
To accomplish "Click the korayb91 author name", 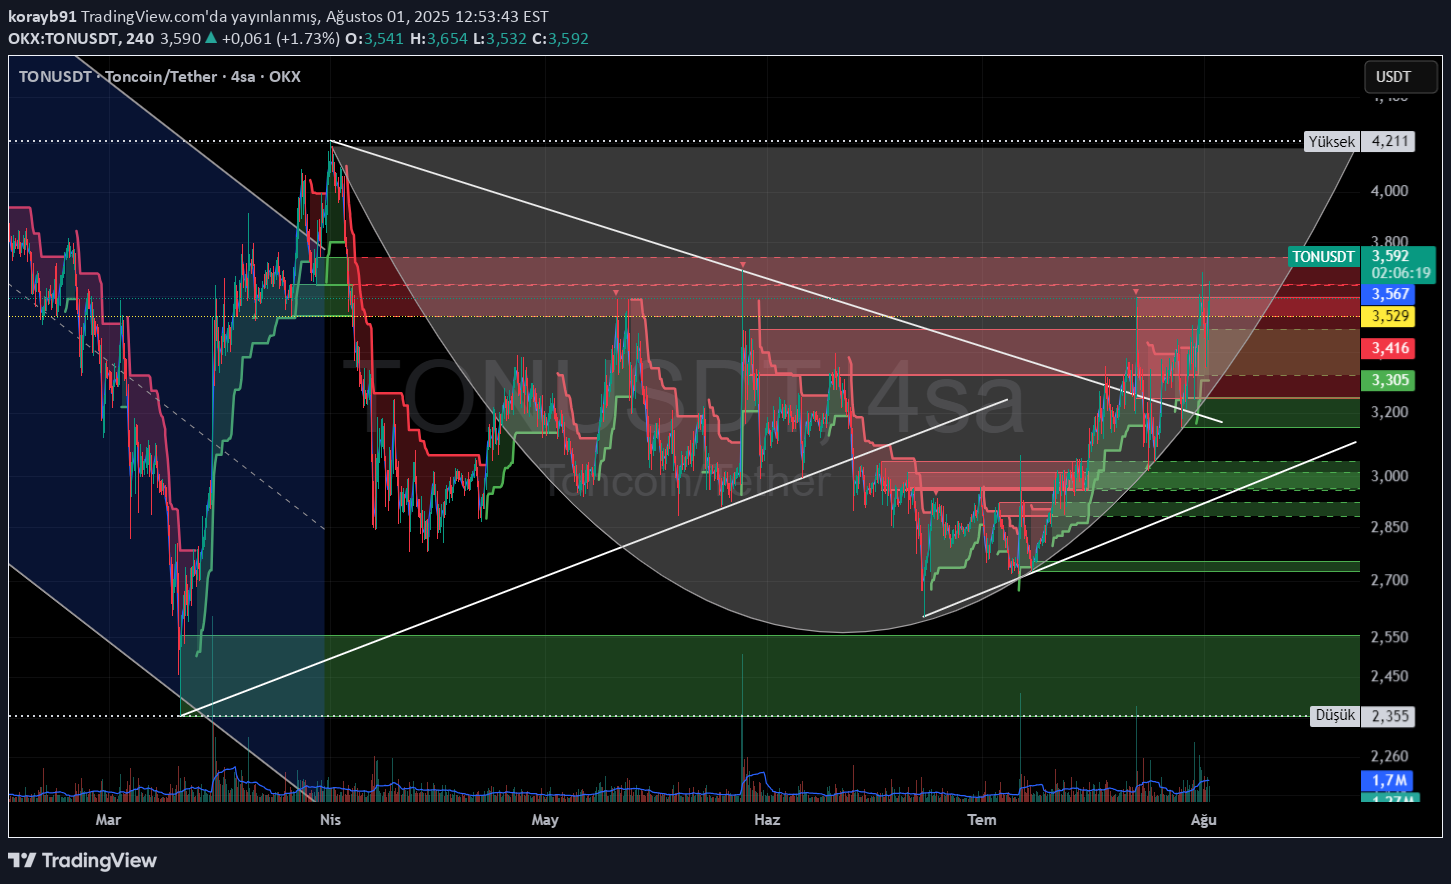I will coord(42,18).
